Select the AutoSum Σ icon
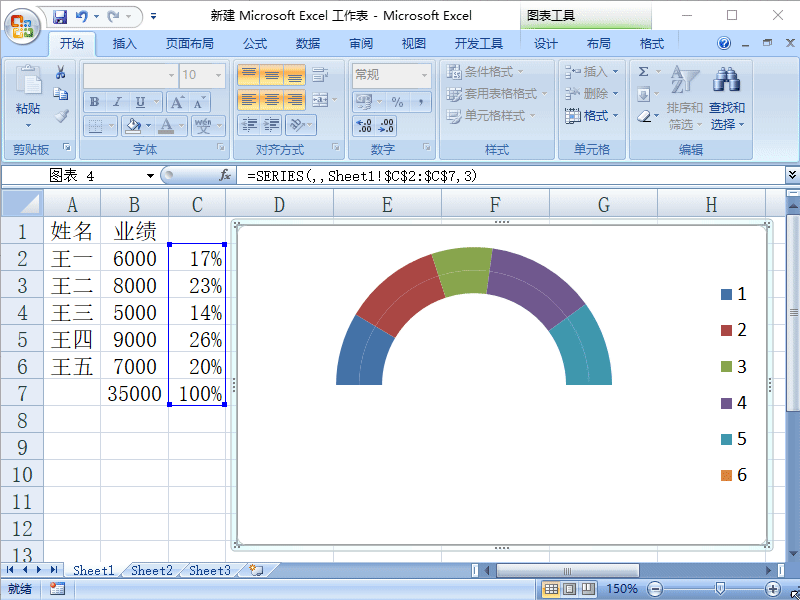800x600 pixels. coord(644,69)
